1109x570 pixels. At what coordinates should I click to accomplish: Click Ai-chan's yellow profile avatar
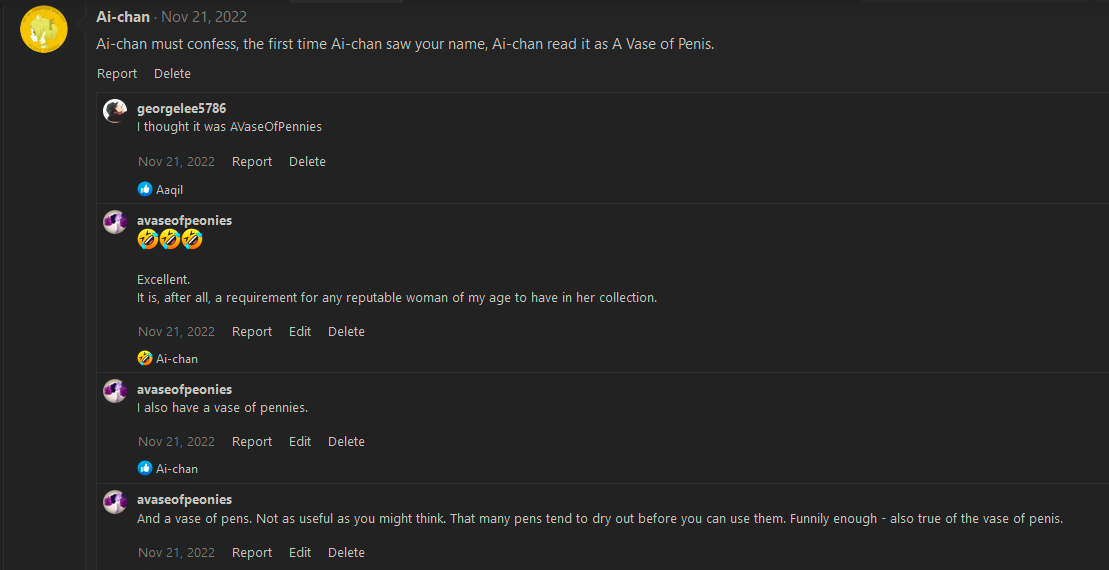point(44,29)
